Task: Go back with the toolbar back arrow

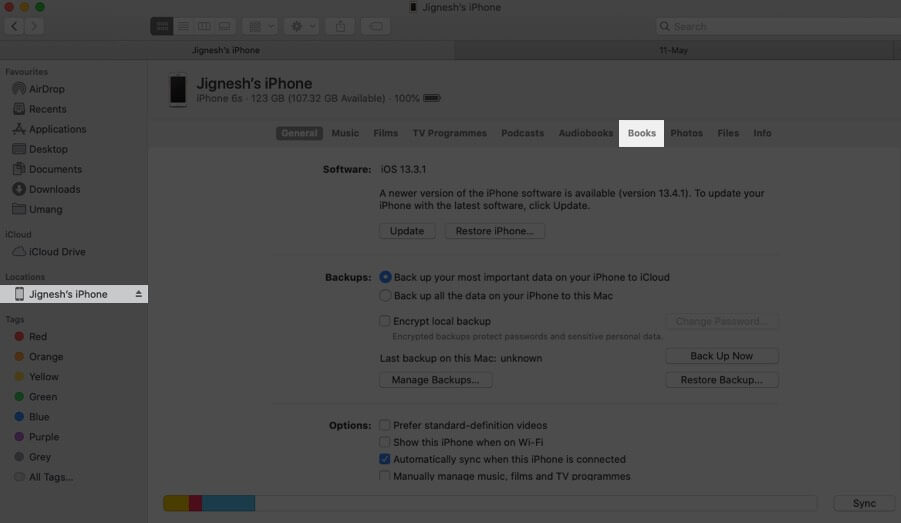Action: pyautogui.click(x=14, y=26)
